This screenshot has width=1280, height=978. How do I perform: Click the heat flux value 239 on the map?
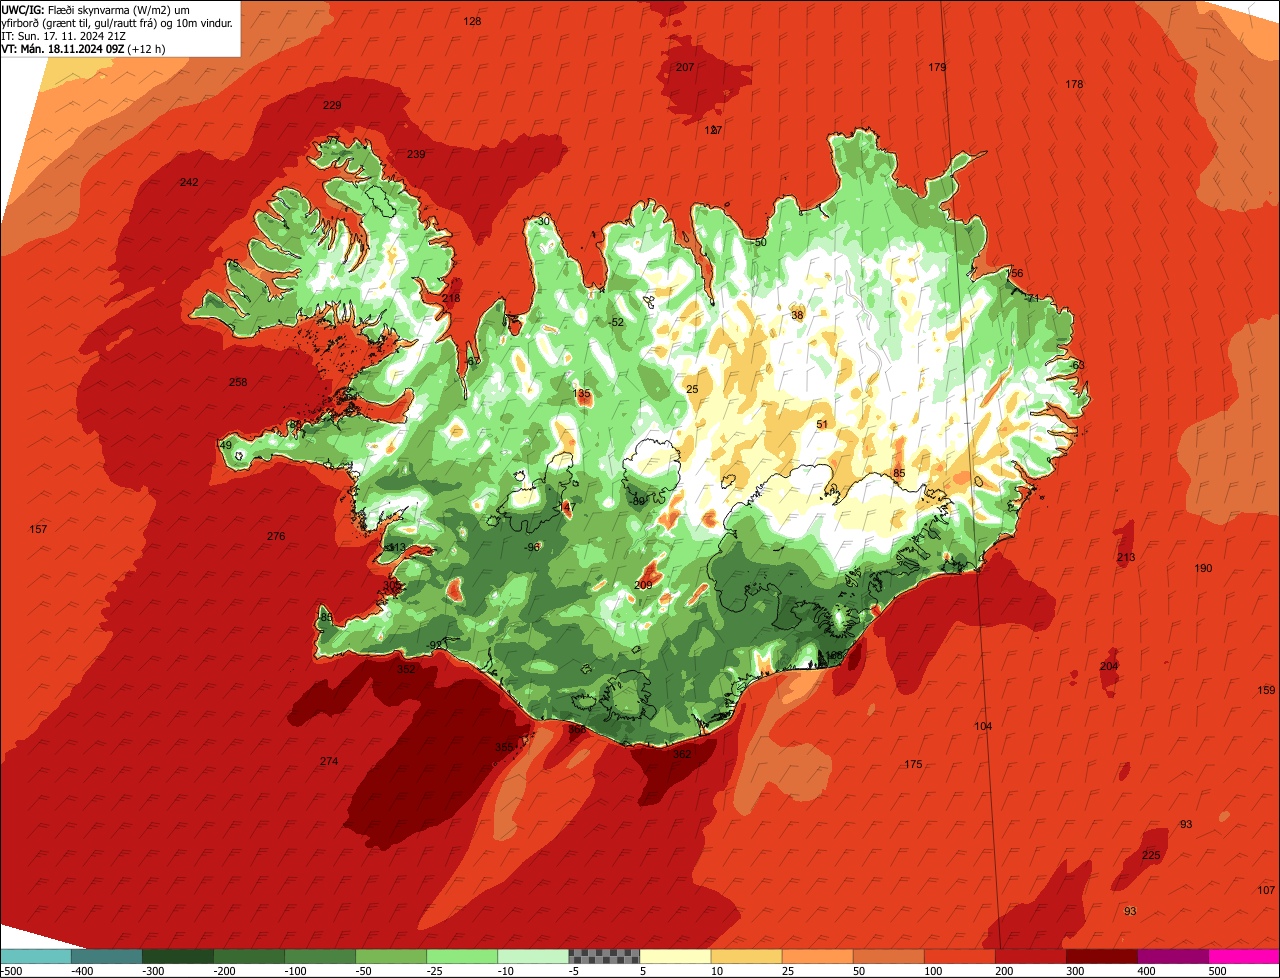(416, 154)
